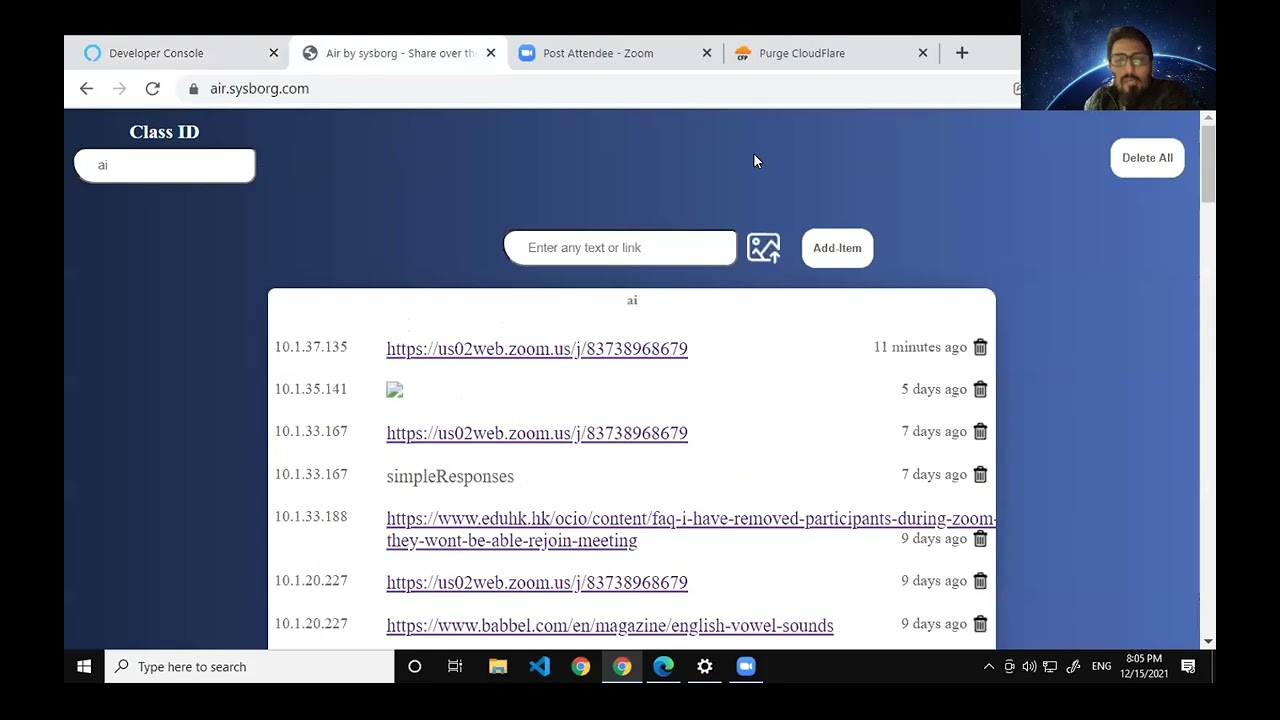Viewport: 1280px width, 720px height.
Task: Click the Enter any text or link field
Action: (620, 247)
